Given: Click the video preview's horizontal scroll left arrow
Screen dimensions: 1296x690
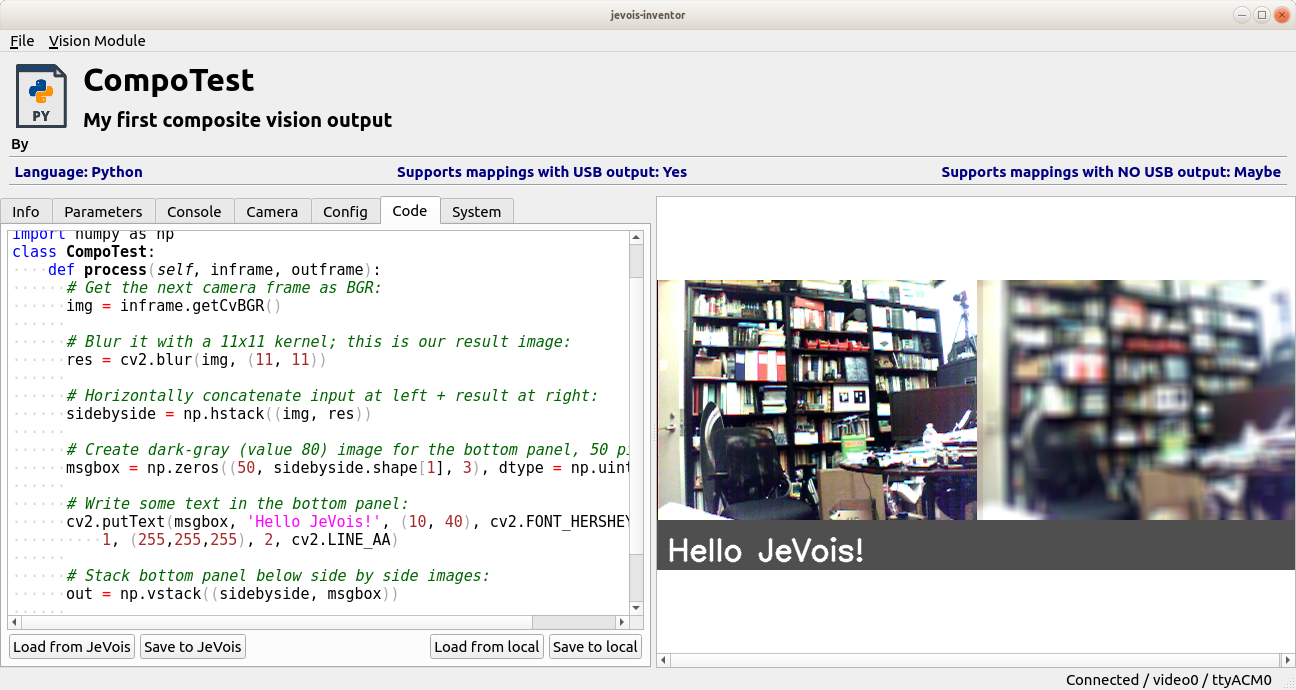Looking at the screenshot, I should [664, 660].
